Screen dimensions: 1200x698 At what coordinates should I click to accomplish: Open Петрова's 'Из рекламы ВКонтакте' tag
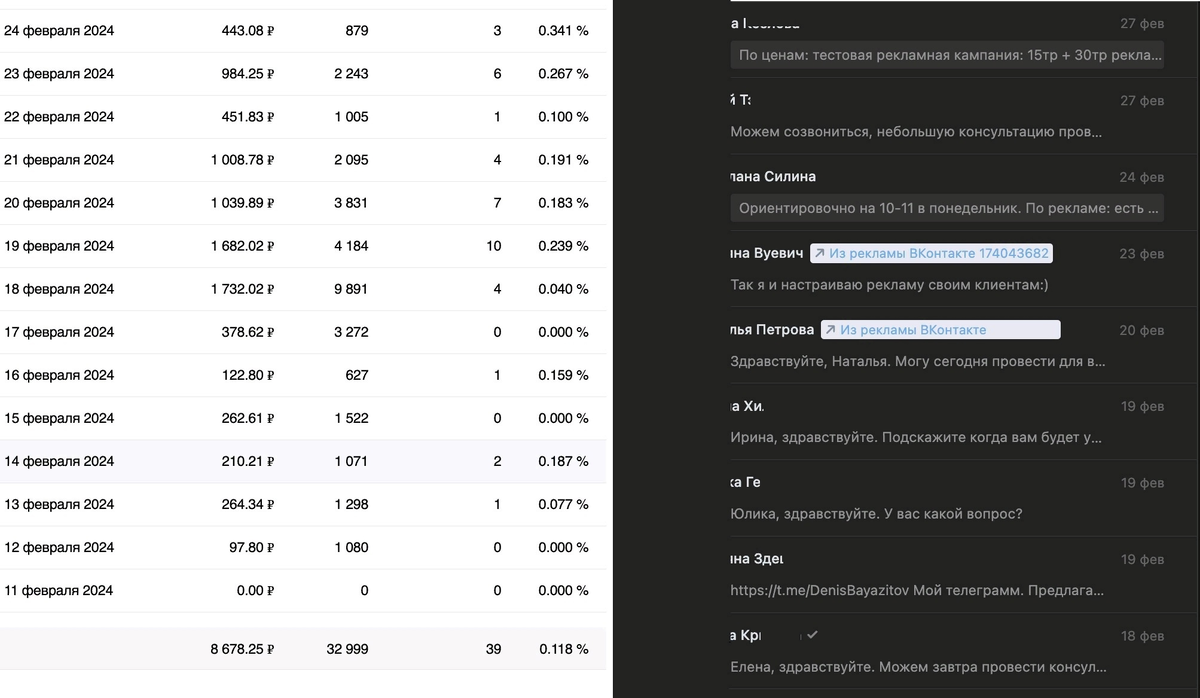click(940, 330)
